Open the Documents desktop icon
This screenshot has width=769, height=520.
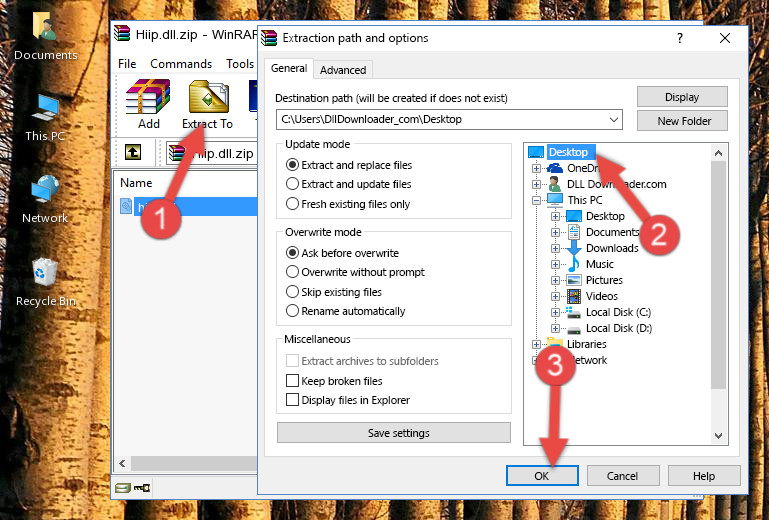[x=45, y=26]
